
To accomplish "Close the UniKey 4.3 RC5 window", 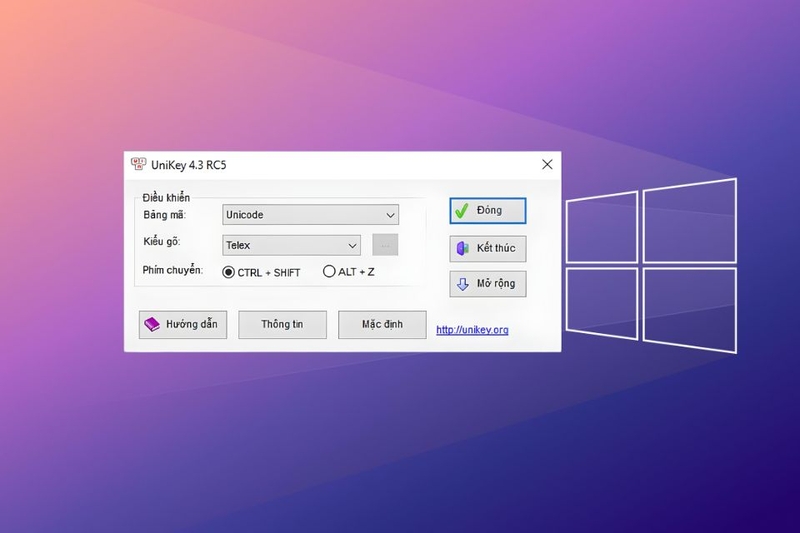I will coord(547,164).
